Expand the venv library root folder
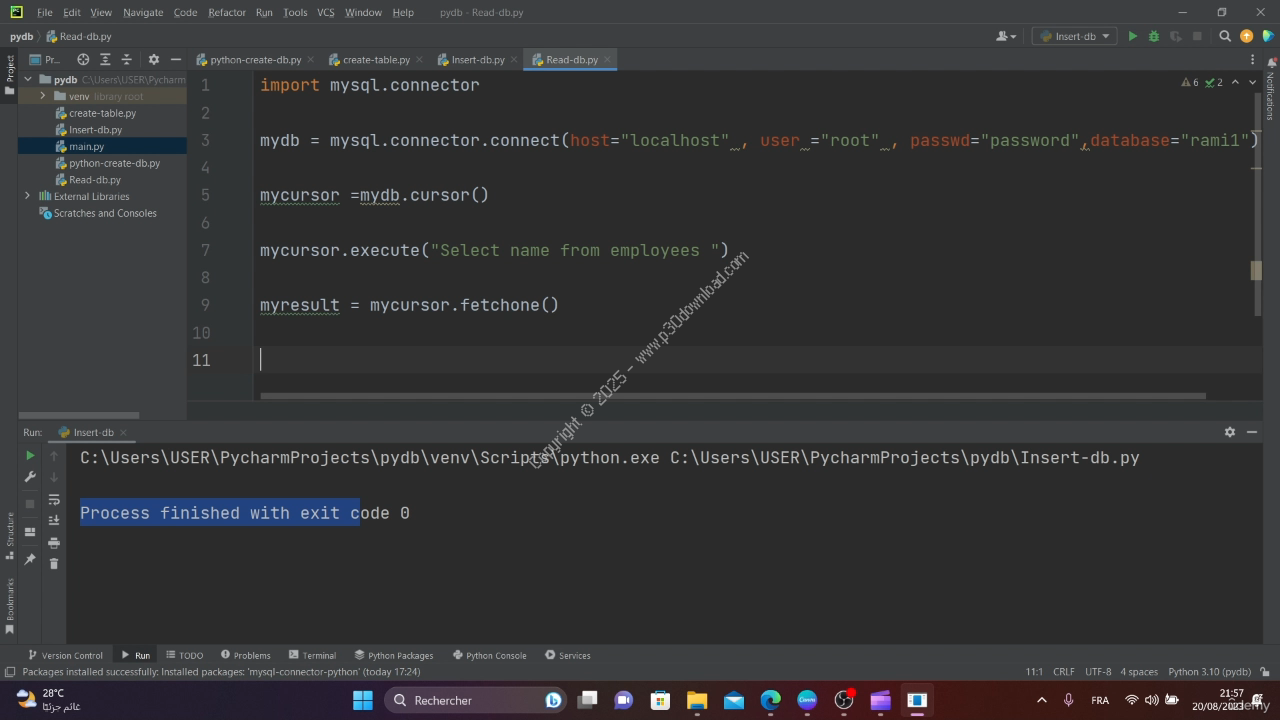This screenshot has height=720, width=1280. pos(44,96)
